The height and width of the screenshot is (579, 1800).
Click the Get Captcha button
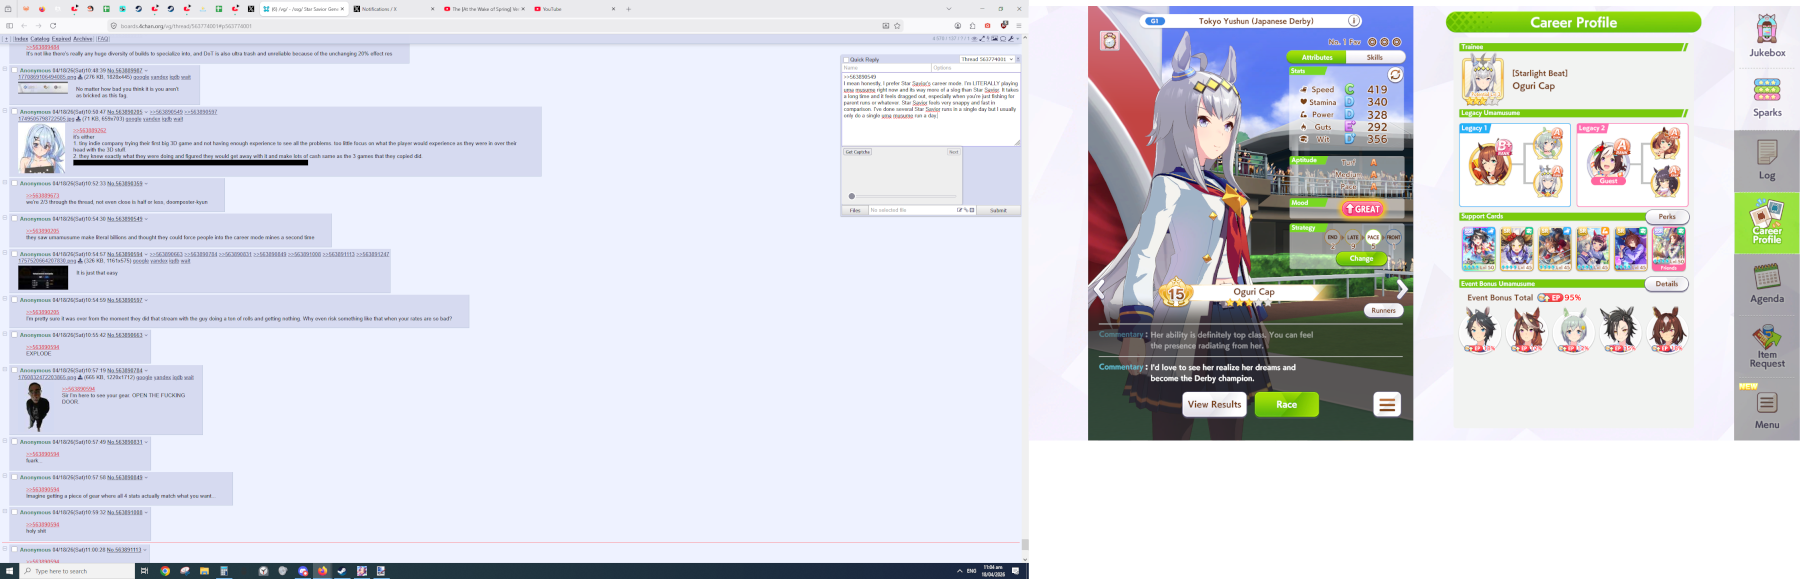(858, 152)
